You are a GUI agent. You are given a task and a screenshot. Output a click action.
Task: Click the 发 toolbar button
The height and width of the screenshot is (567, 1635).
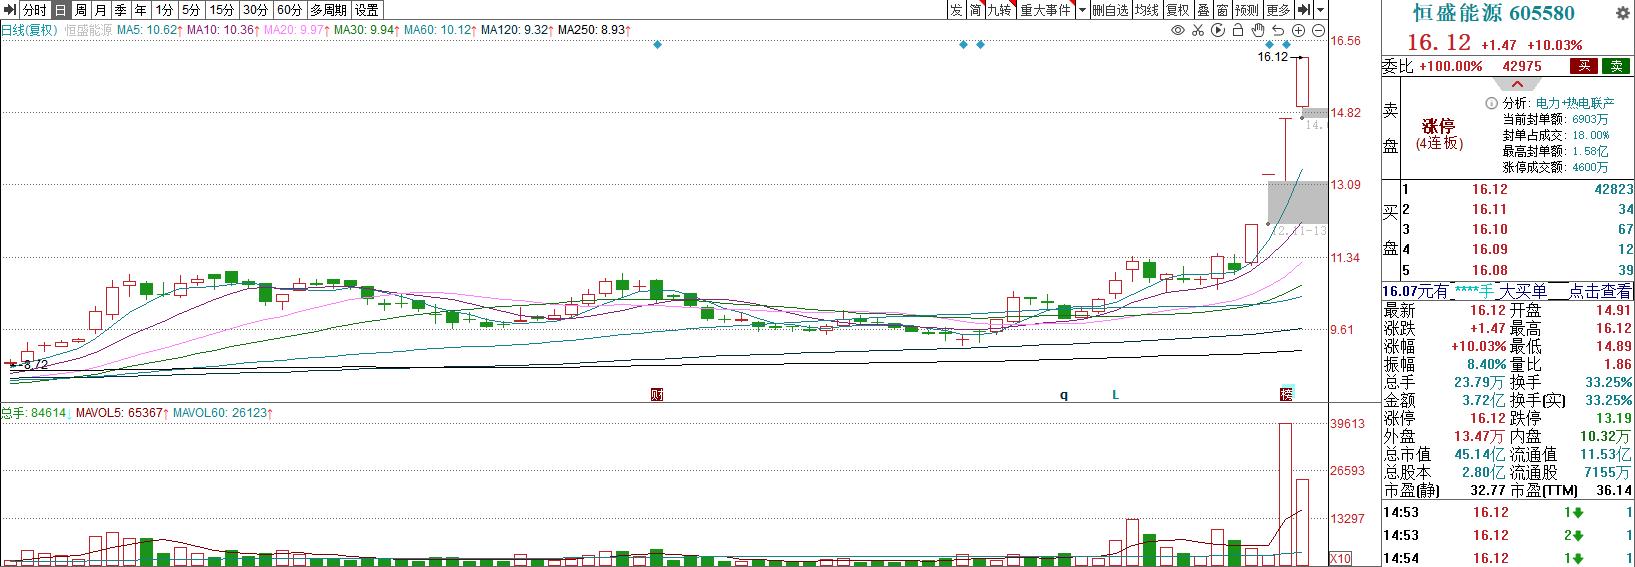(x=956, y=10)
